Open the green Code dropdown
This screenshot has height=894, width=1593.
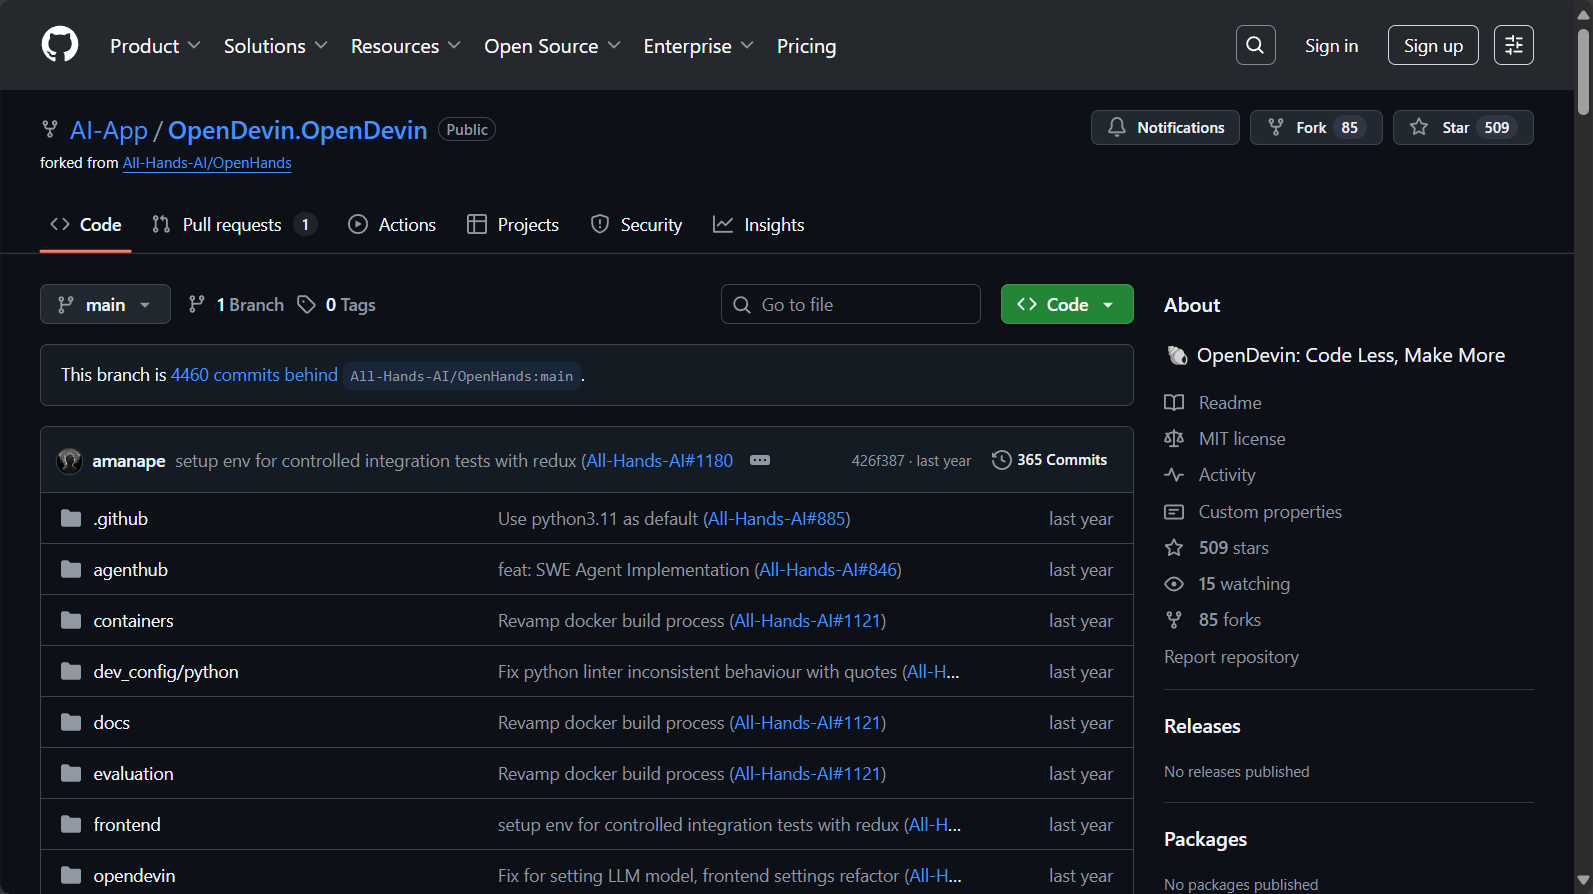[1067, 304]
